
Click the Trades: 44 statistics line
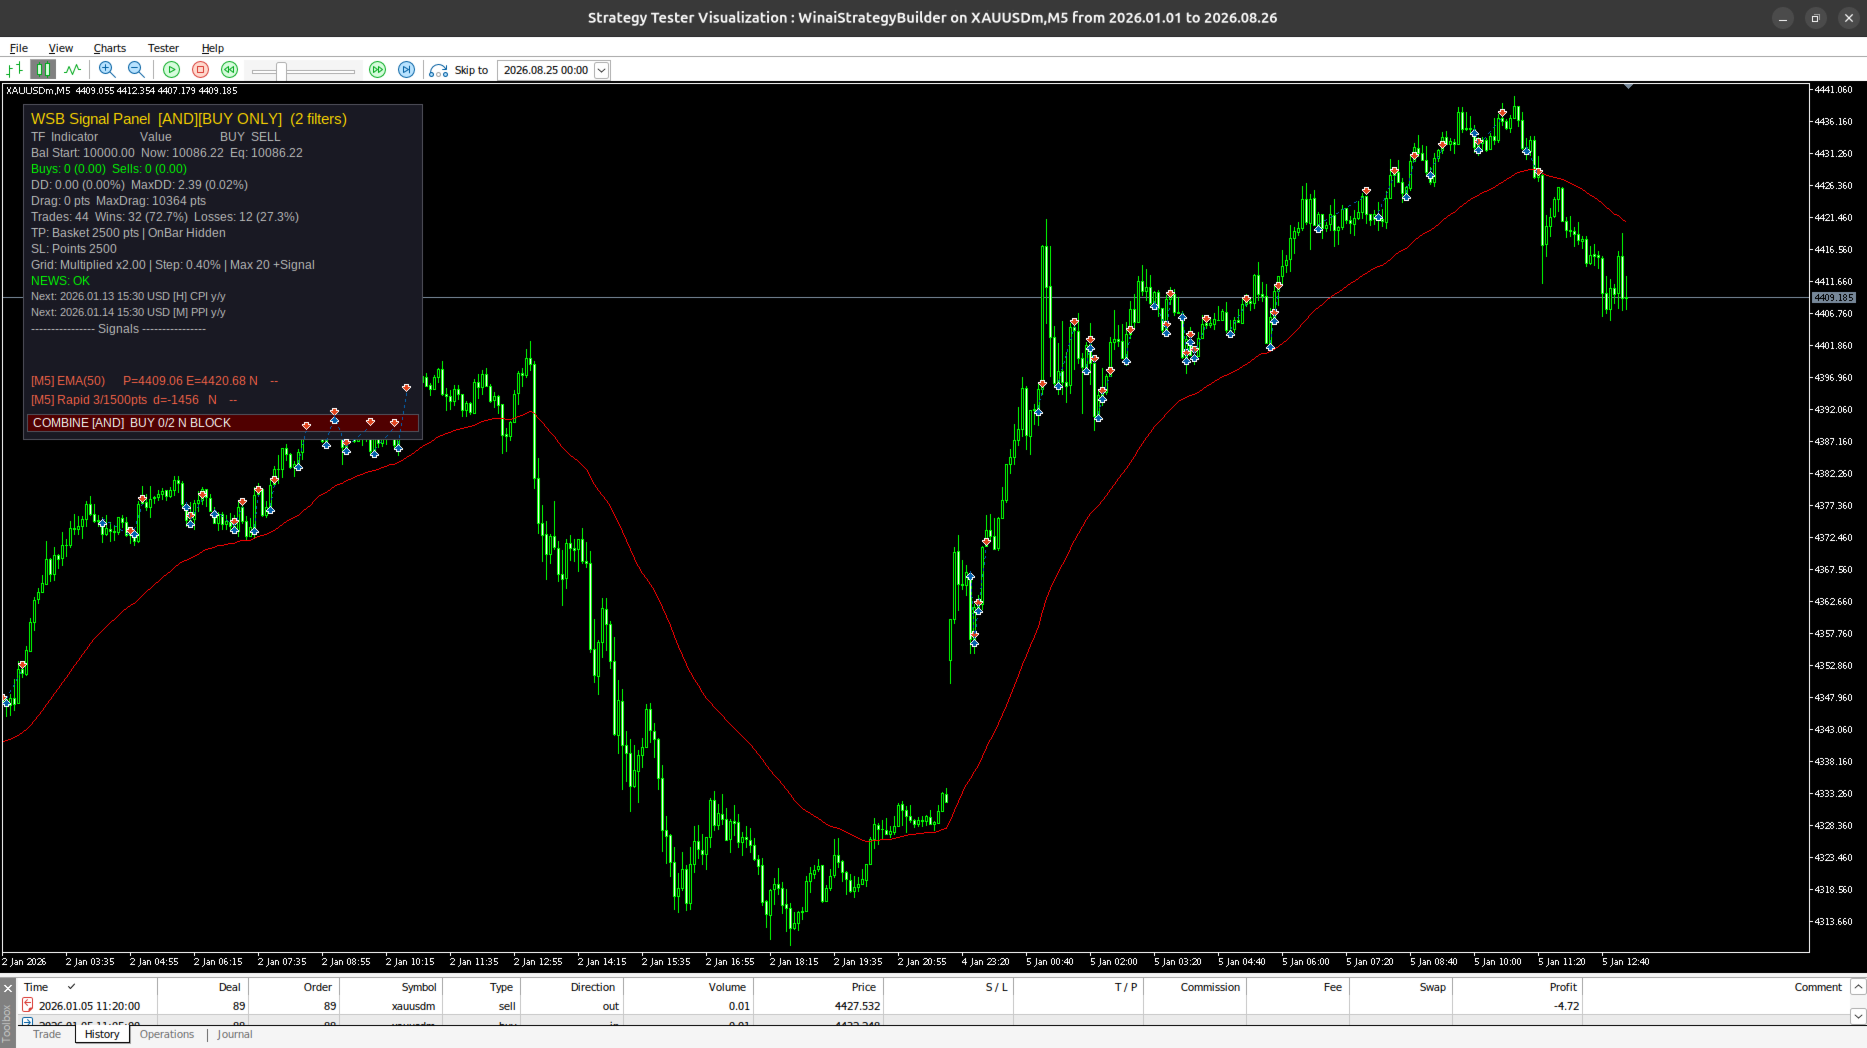point(165,217)
